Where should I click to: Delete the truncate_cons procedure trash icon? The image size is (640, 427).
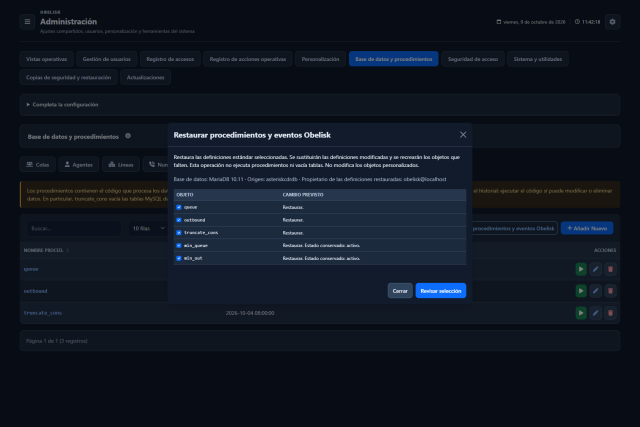pyautogui.click(x=610, y=313)
